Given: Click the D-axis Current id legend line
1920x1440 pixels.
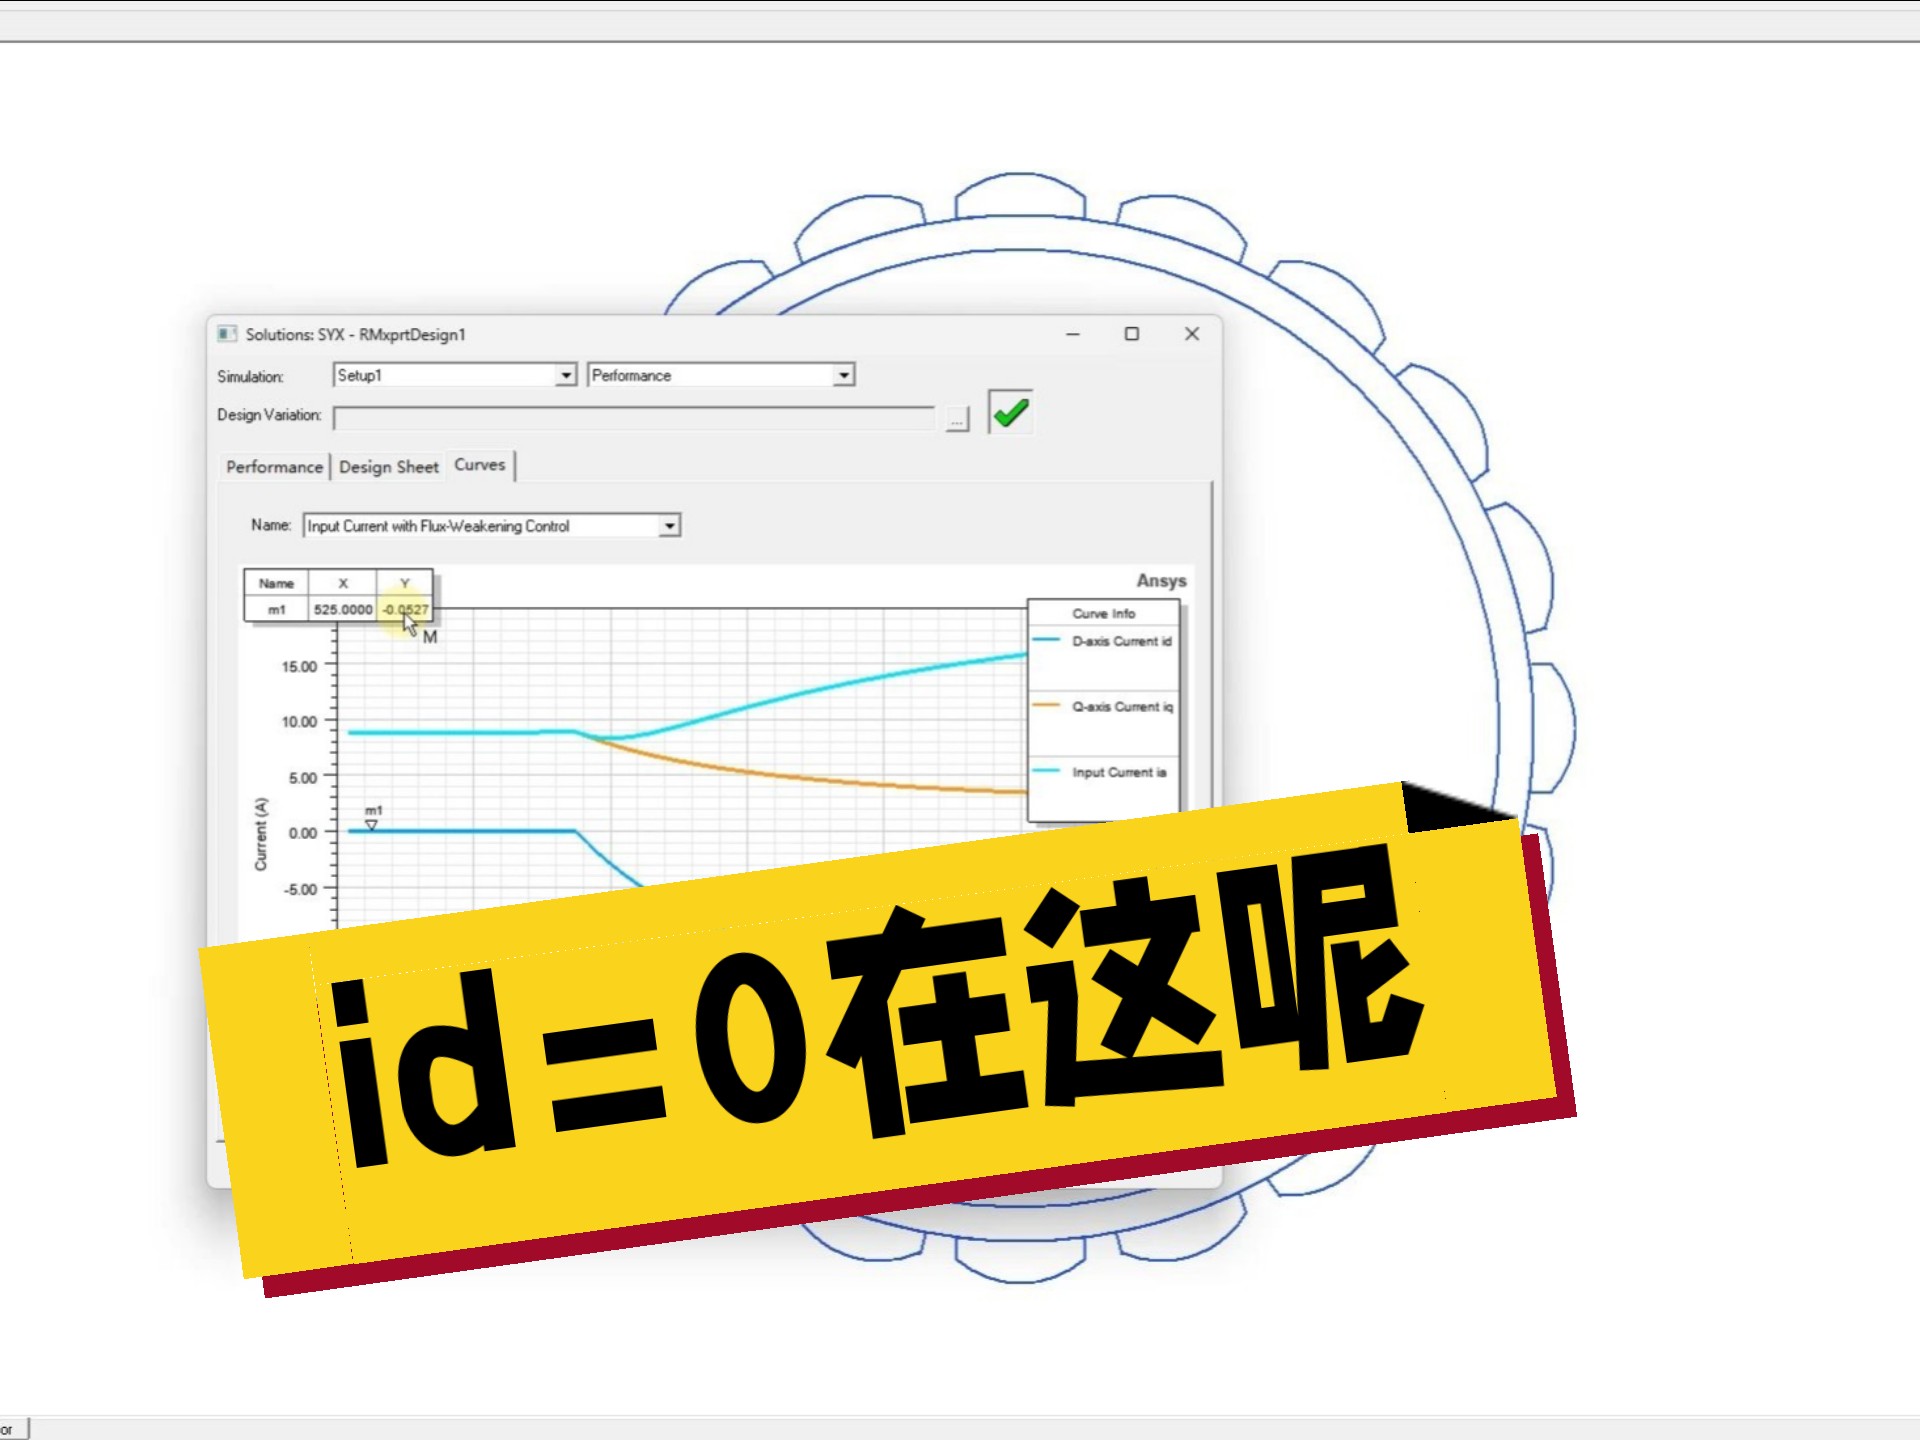Looking at the screenshot, I should (1046, 640).
